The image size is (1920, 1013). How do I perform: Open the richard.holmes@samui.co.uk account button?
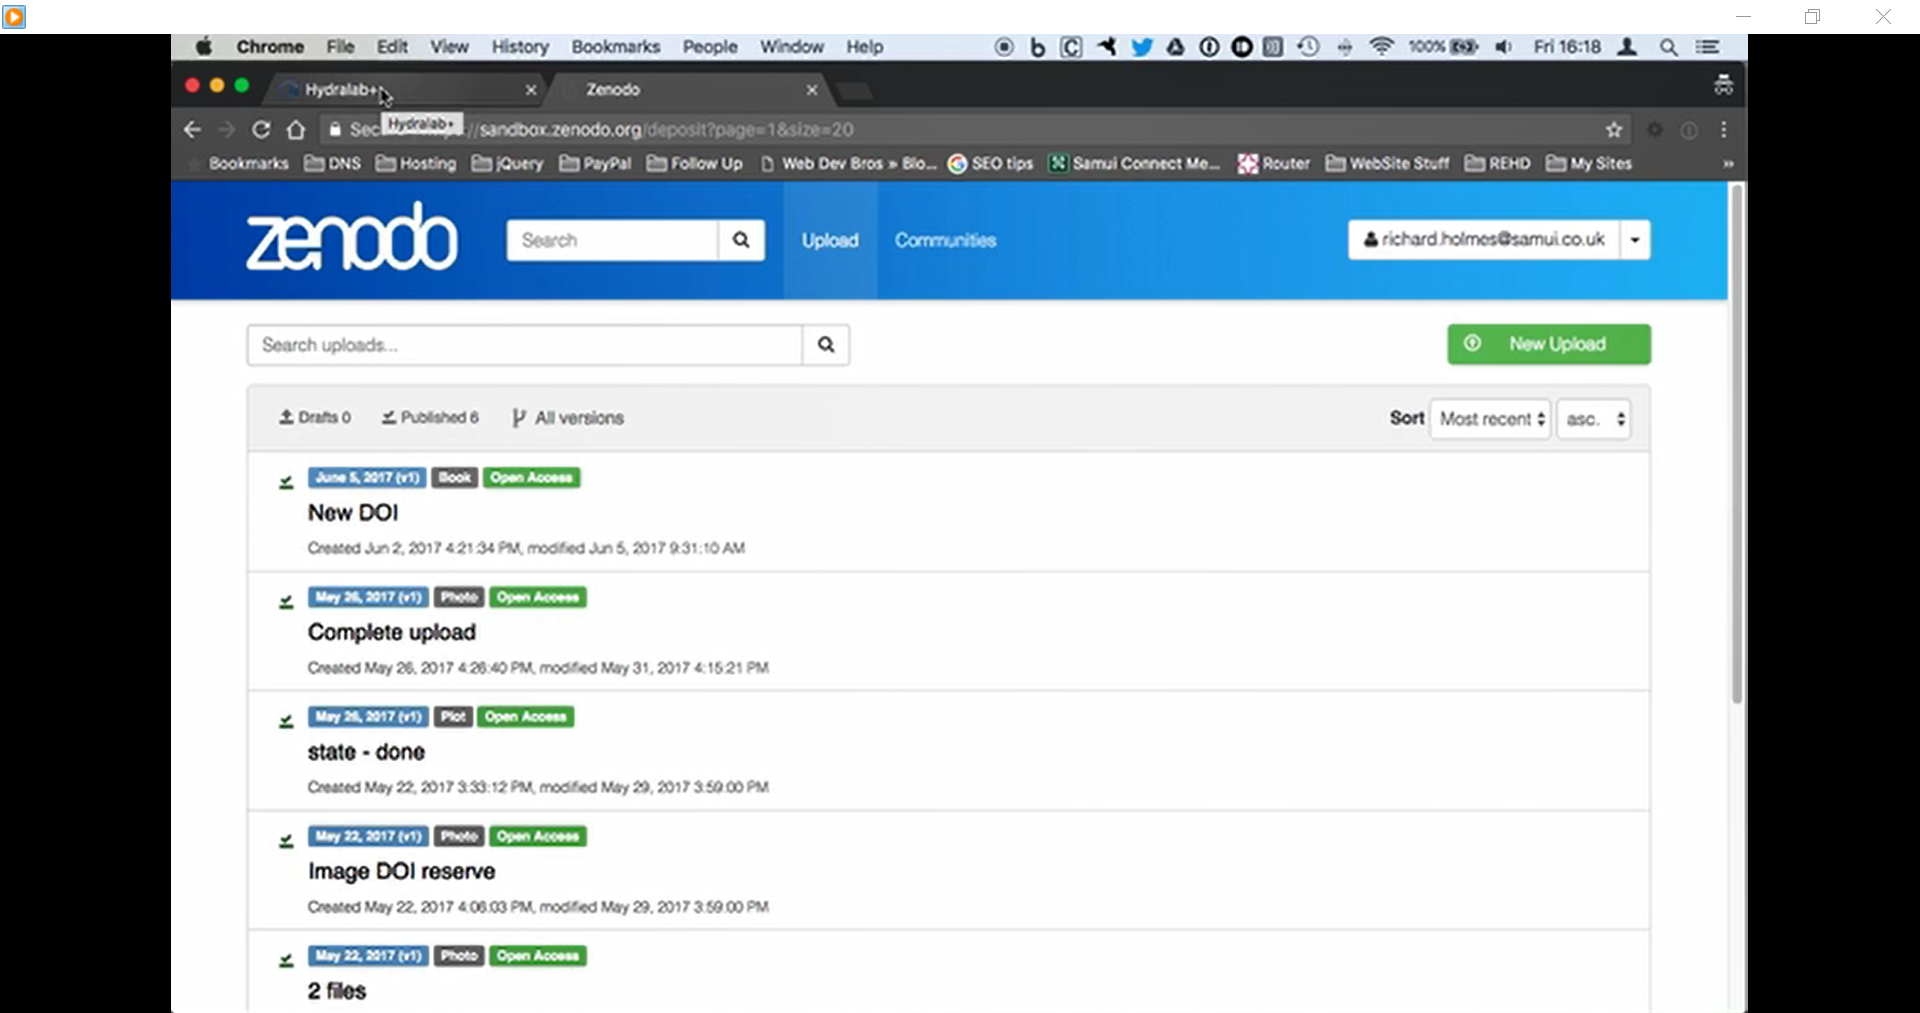tap(1484, 240)
